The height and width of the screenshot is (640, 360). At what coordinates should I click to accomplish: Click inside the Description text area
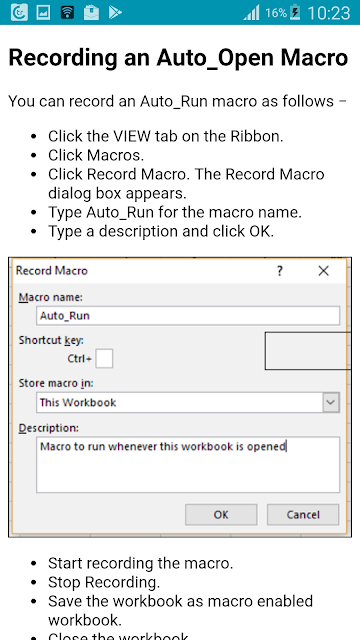[x=188, y=464]
